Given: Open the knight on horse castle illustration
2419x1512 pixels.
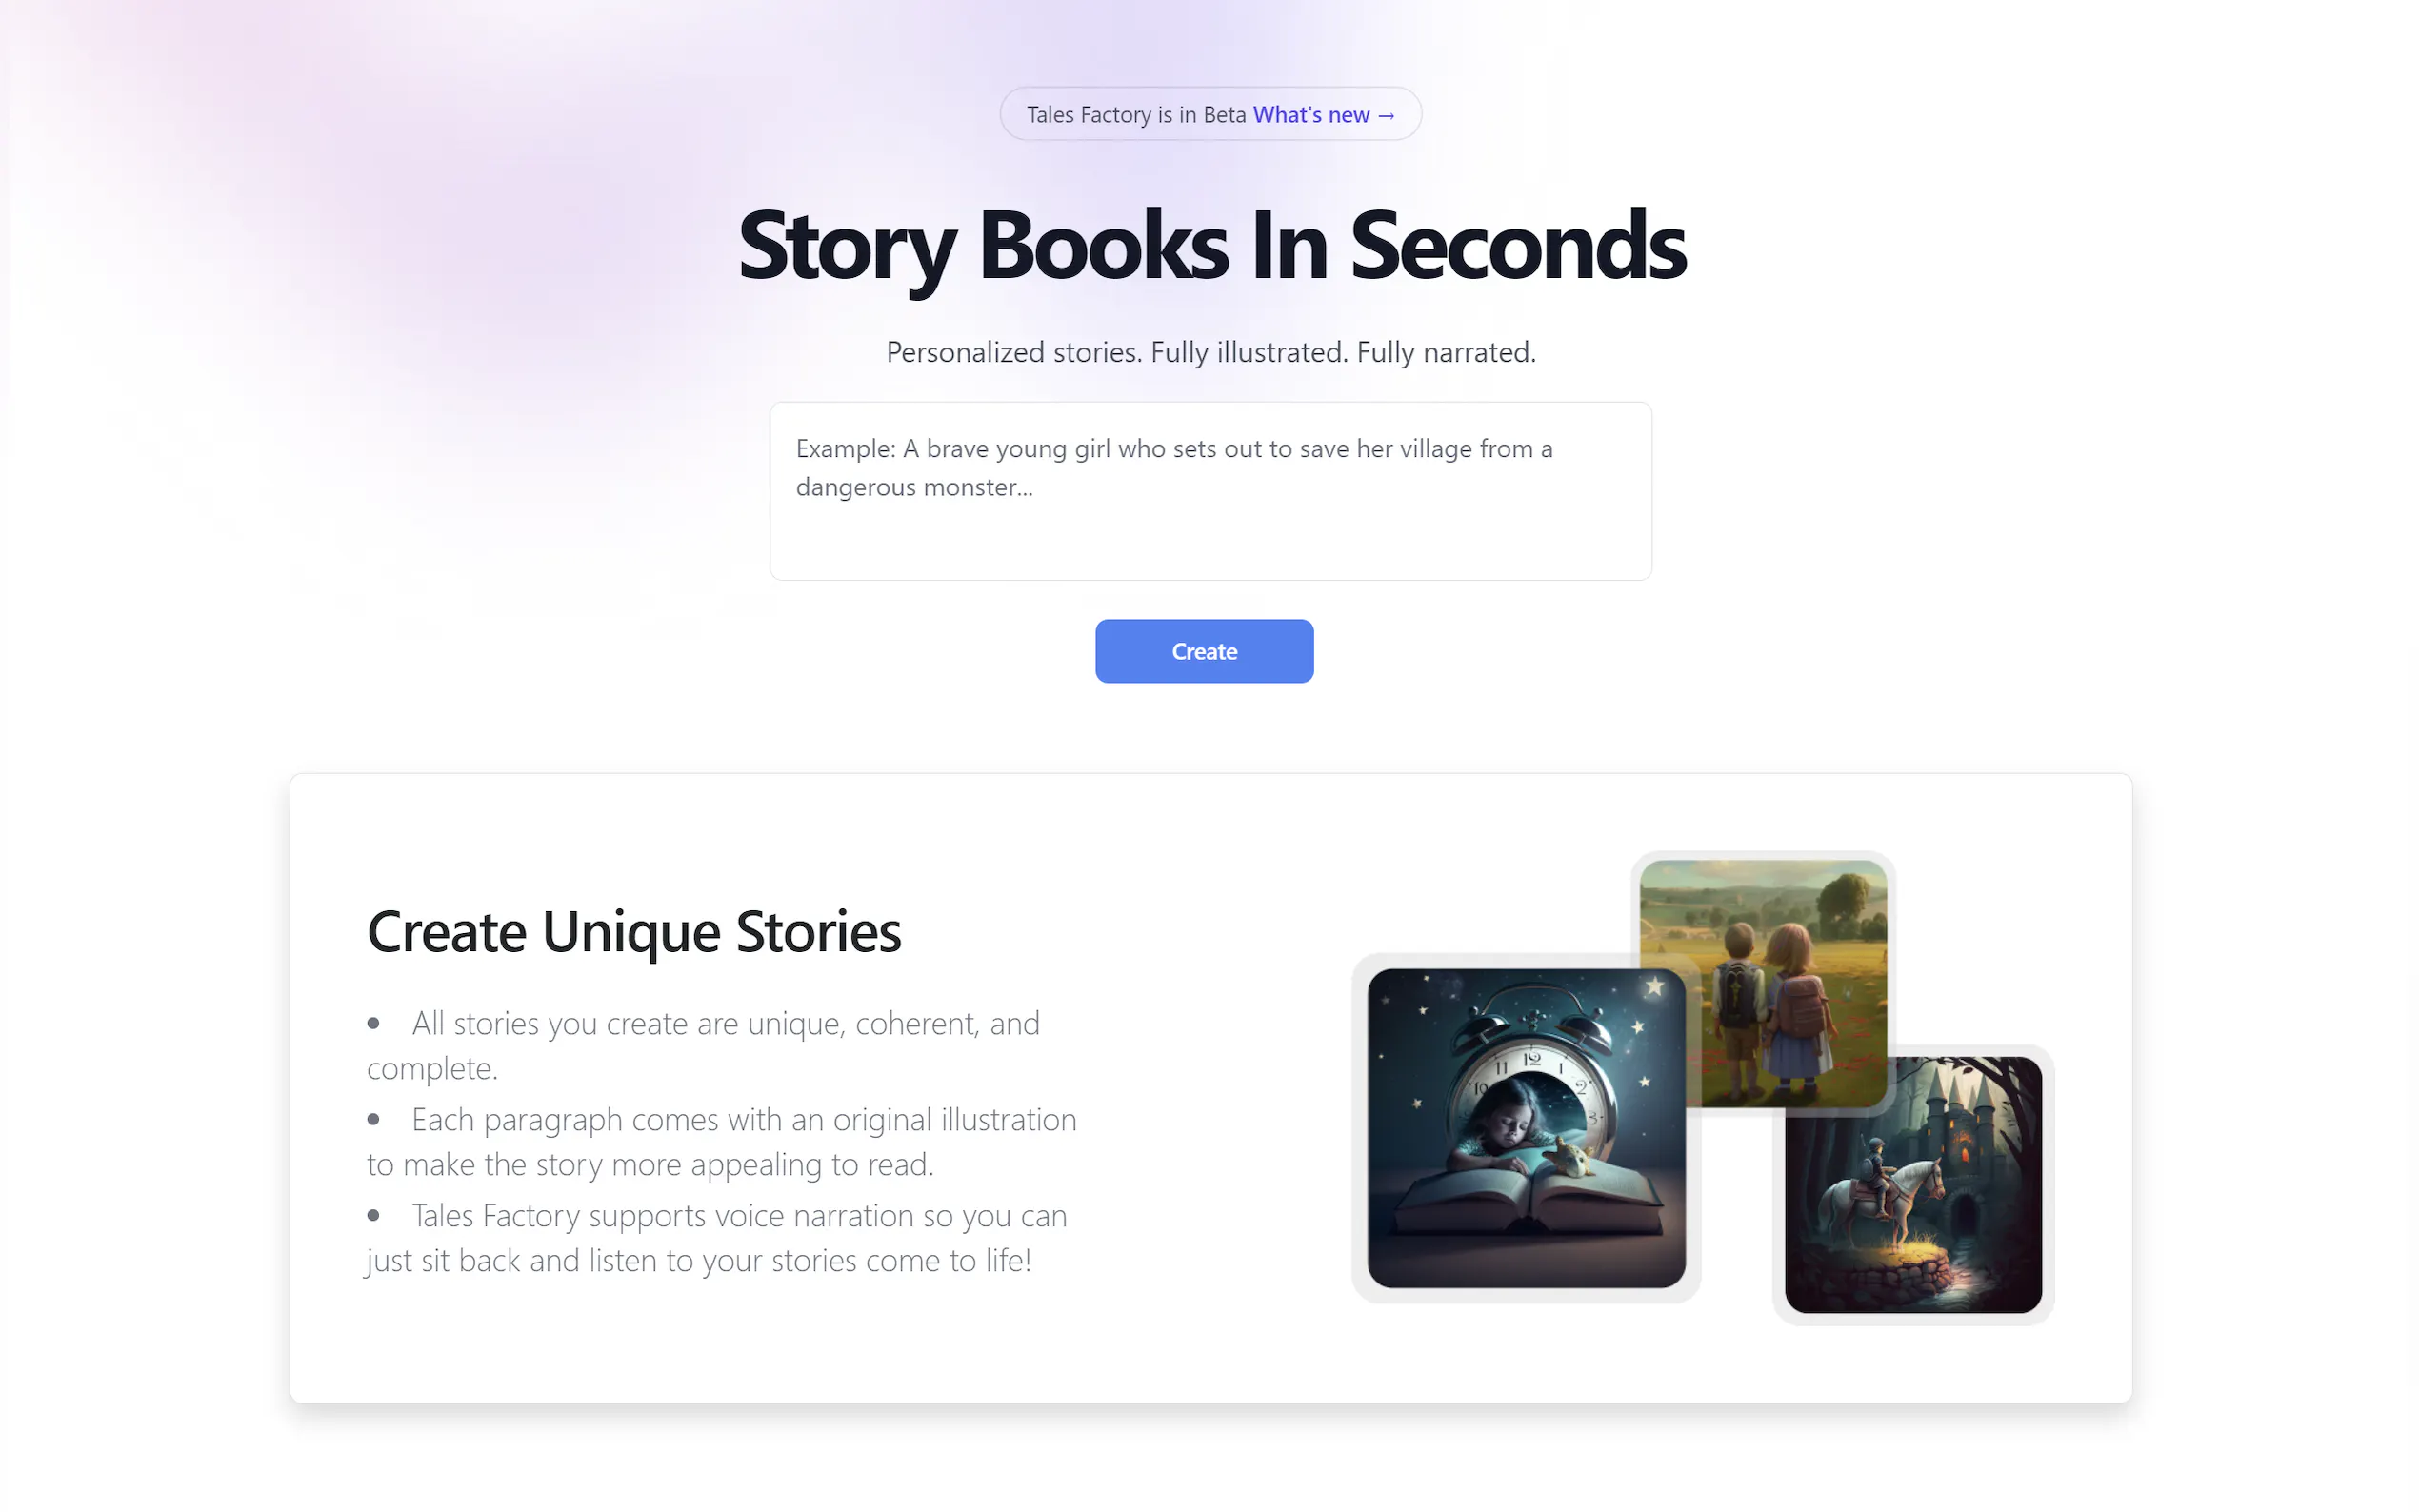Looking at the screenshot, I should coord(1912,1184).
